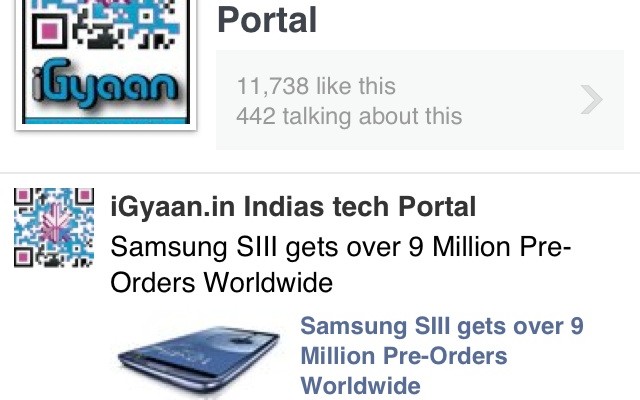Open the Samsung Galaxy SIII phone thumbnail
Screen dimensions: 640x400
click(x=199, y=359)
